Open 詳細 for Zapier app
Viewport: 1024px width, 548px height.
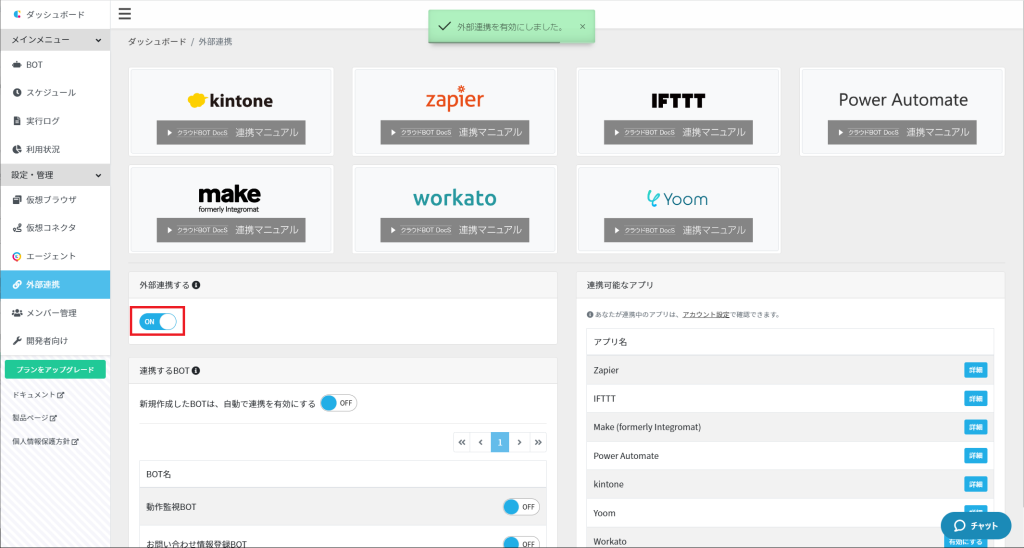(976, 370)
